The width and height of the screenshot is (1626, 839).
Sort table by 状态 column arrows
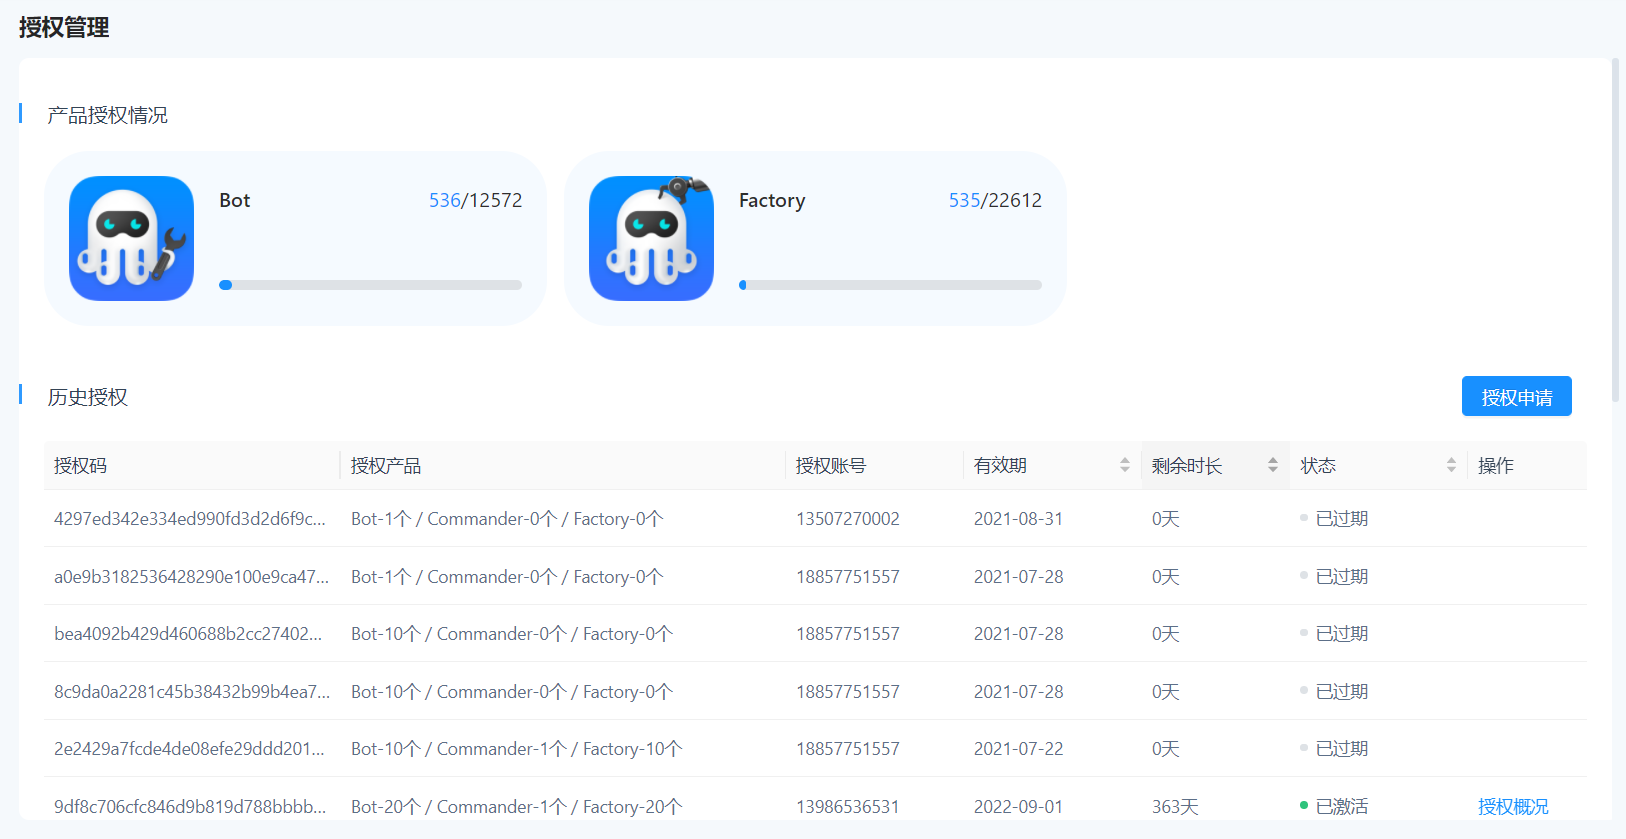tap(1450, 465)
